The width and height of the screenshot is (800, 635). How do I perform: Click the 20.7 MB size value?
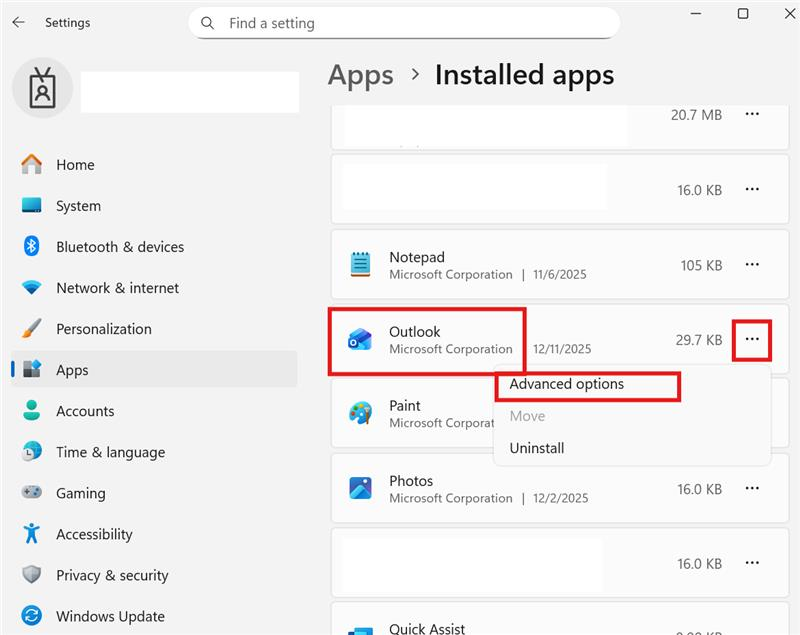(696, 115)
